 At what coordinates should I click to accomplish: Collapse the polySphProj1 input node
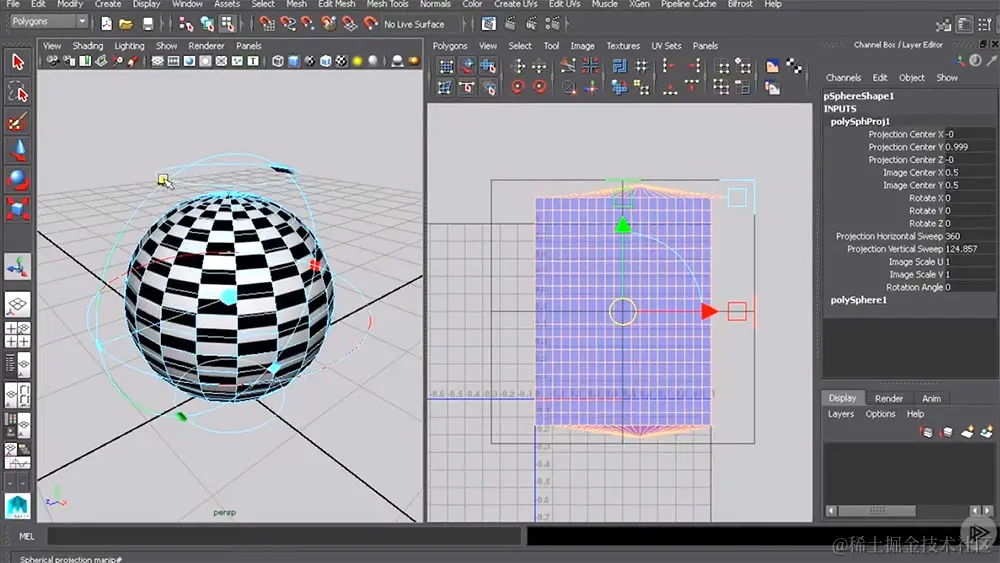pyautogui.click(x=860, y=121)
